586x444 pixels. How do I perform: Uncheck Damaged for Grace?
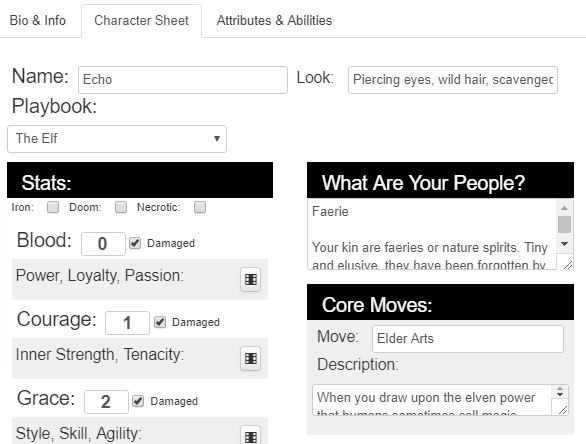[x=138, y=401]
